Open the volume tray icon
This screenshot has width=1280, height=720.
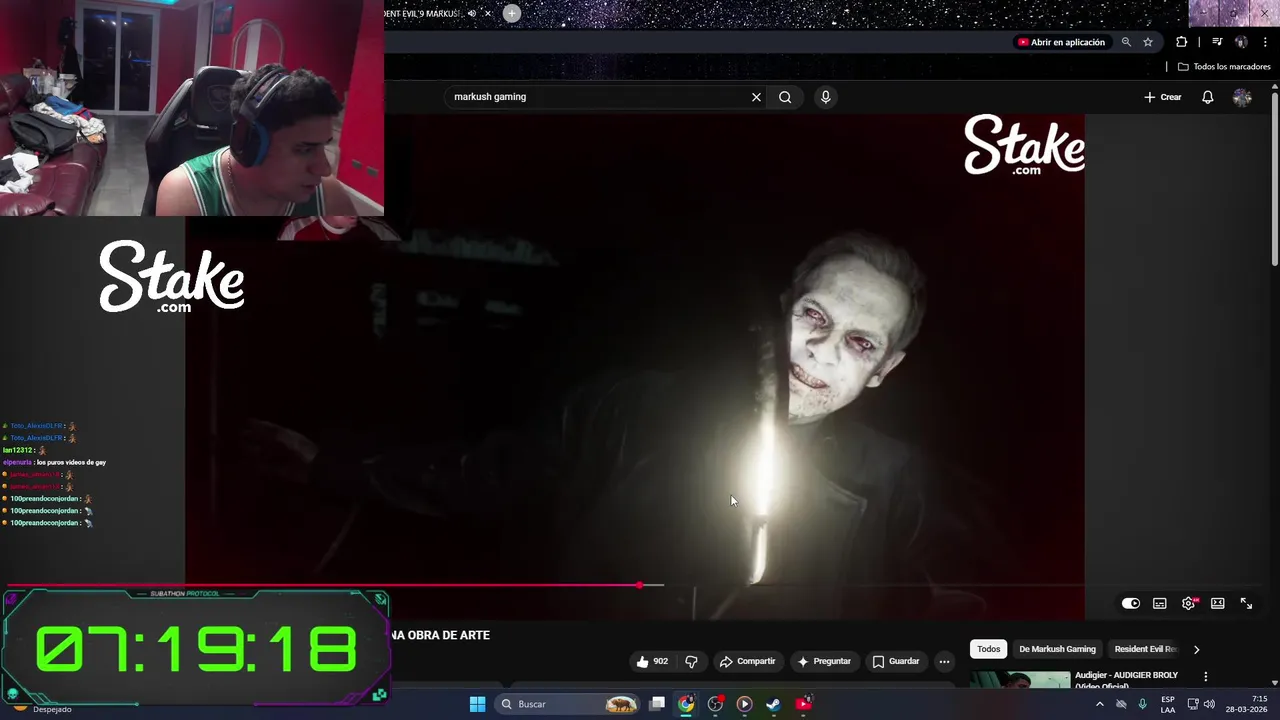1209,704
